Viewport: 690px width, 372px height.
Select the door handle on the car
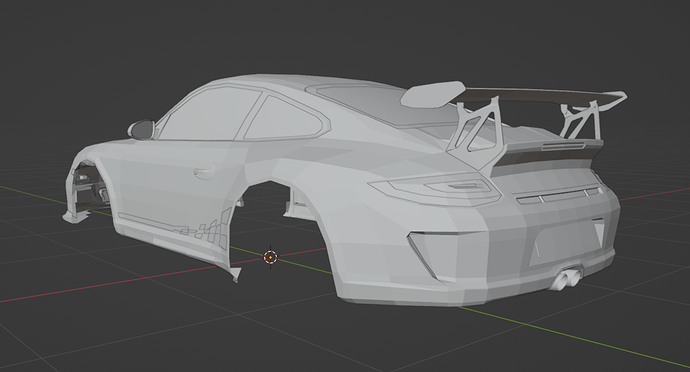tap(204, 172)
